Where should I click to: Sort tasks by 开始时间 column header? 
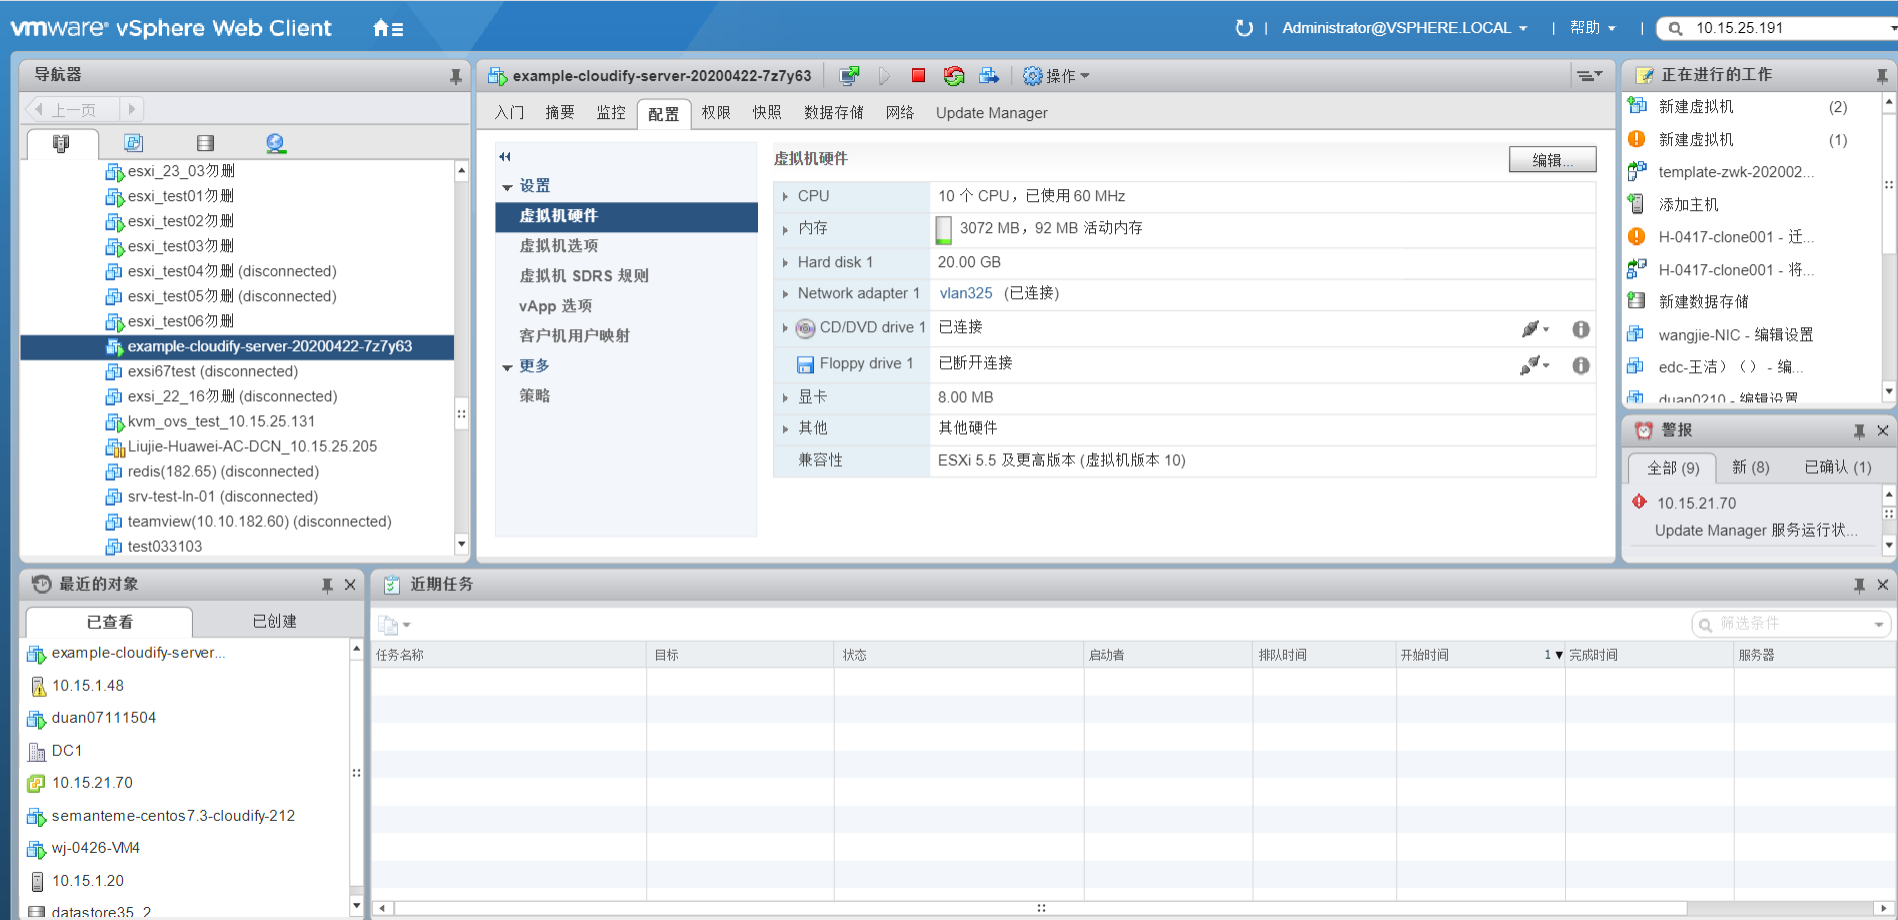[1481, 655]
